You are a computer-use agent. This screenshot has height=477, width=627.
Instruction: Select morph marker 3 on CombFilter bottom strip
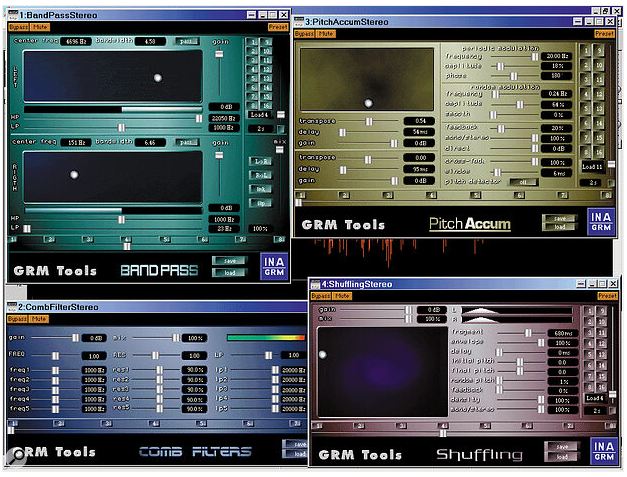[x=107, y=423]
